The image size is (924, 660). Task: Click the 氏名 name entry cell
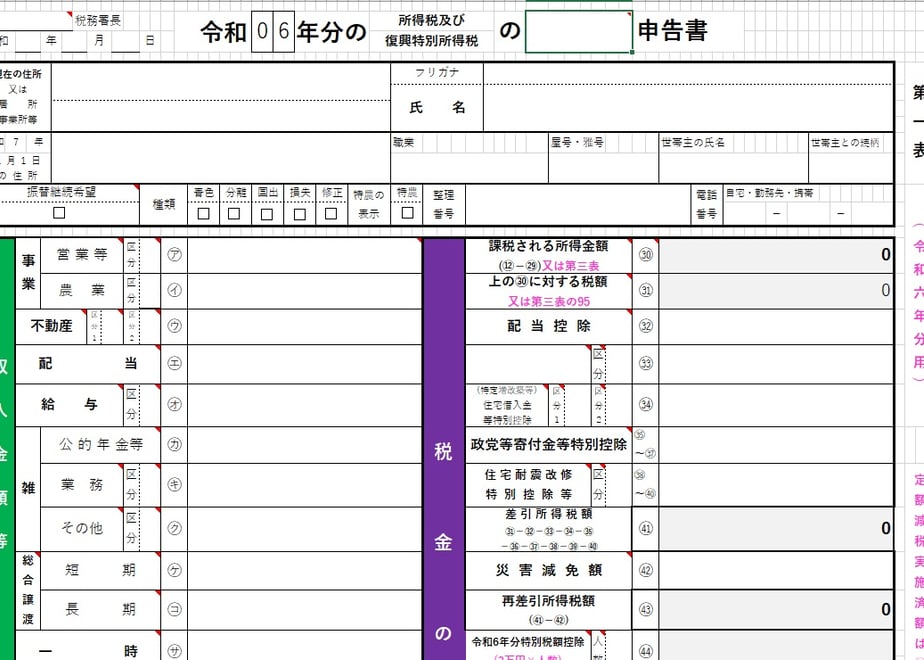[x=688, y=108]
